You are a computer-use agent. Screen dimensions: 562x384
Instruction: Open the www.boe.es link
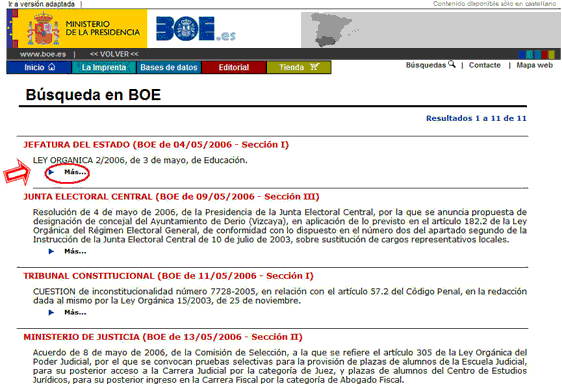tap(43, 54)
